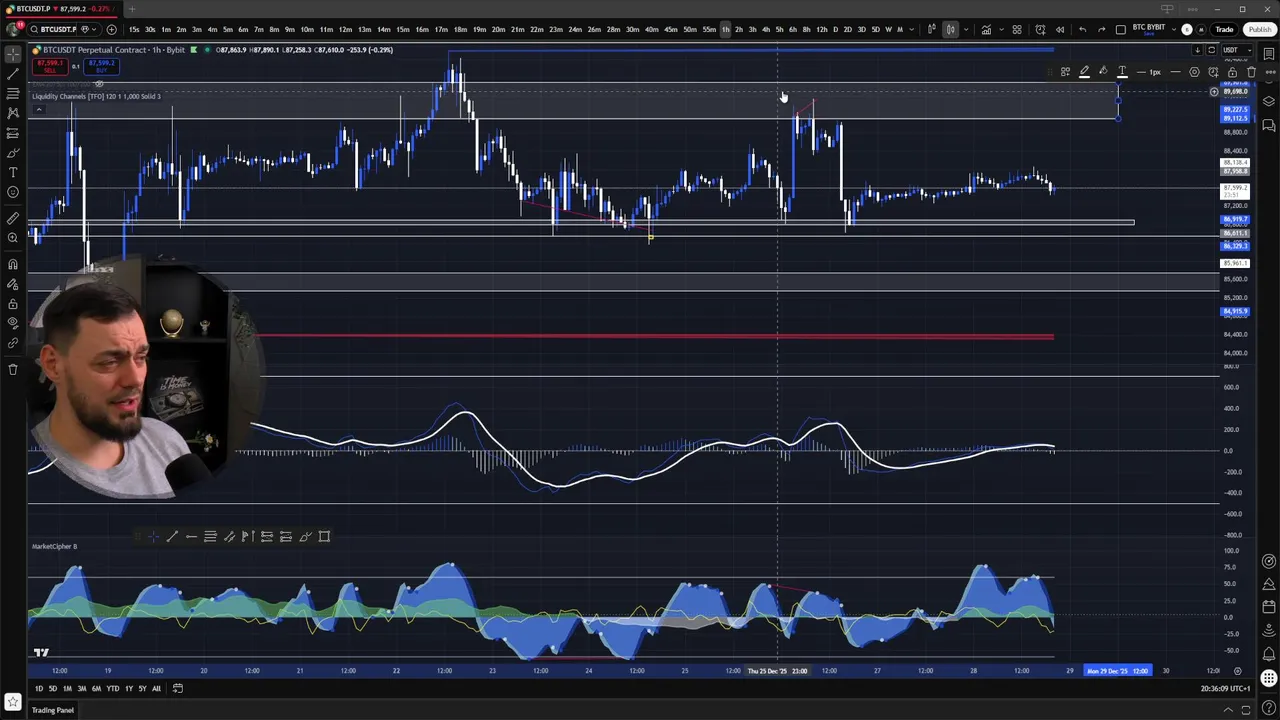The width and height of the screenshot is (1280, 720).
Task: Open the object tree layers icon
Action: [x=1269, y=101]
